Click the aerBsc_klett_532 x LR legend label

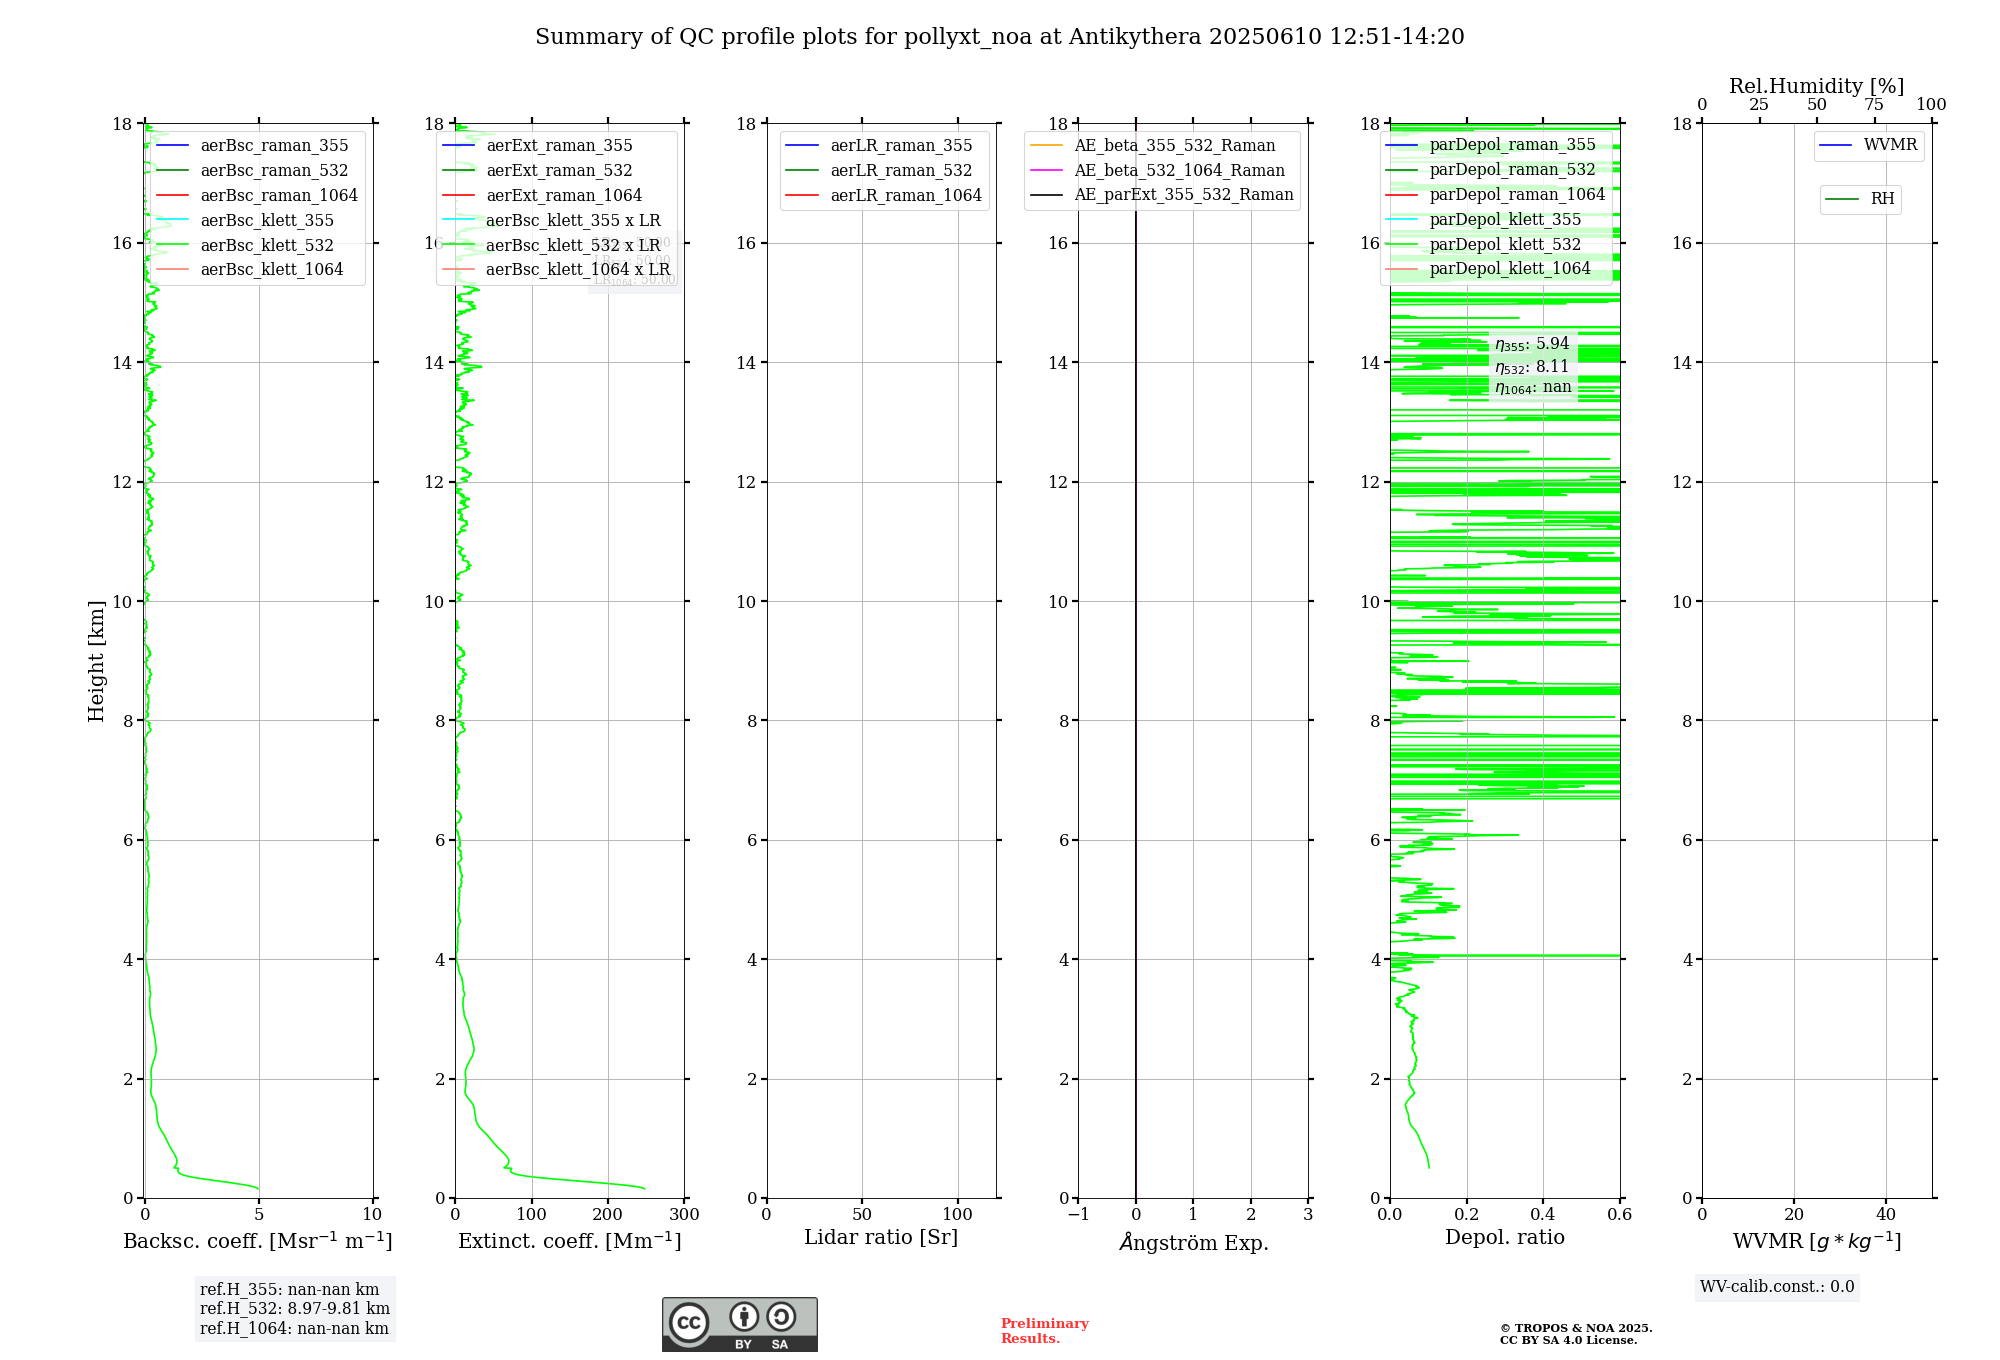coord(573,246)
